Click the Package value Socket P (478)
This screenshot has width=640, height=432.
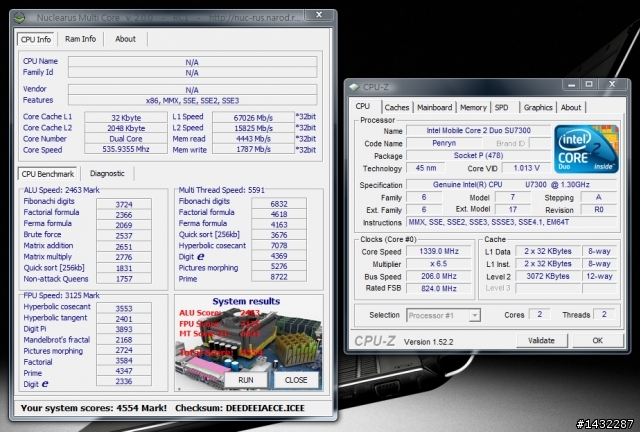[478, 156]
